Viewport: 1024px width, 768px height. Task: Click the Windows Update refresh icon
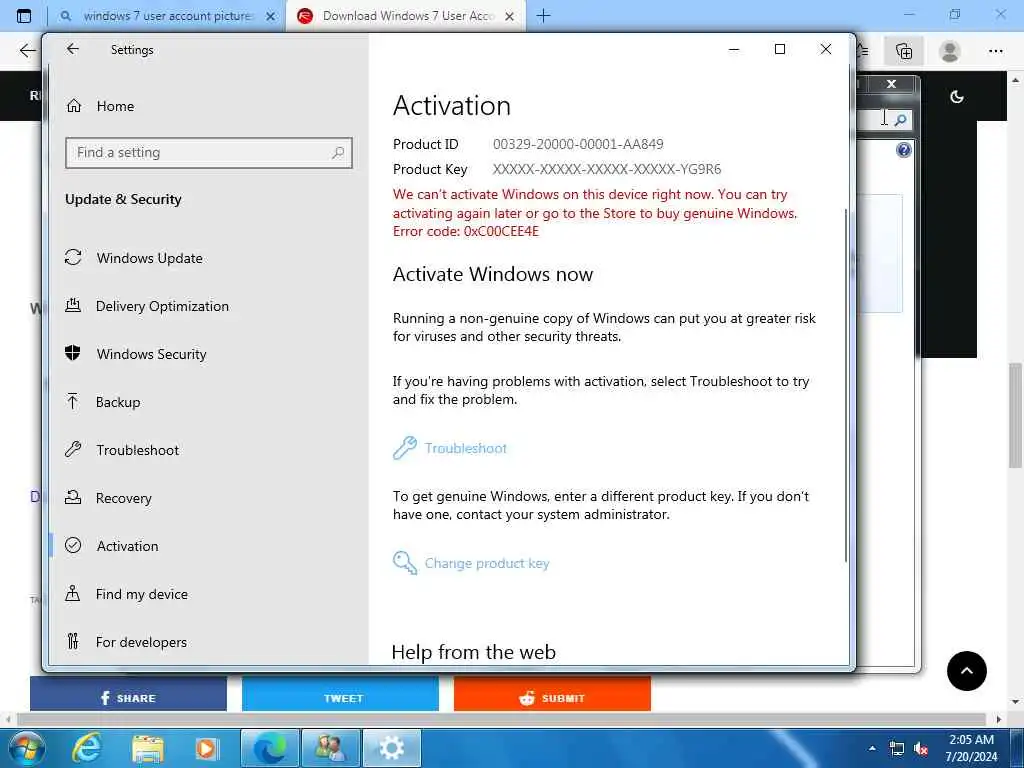click(x=73, y=257)
